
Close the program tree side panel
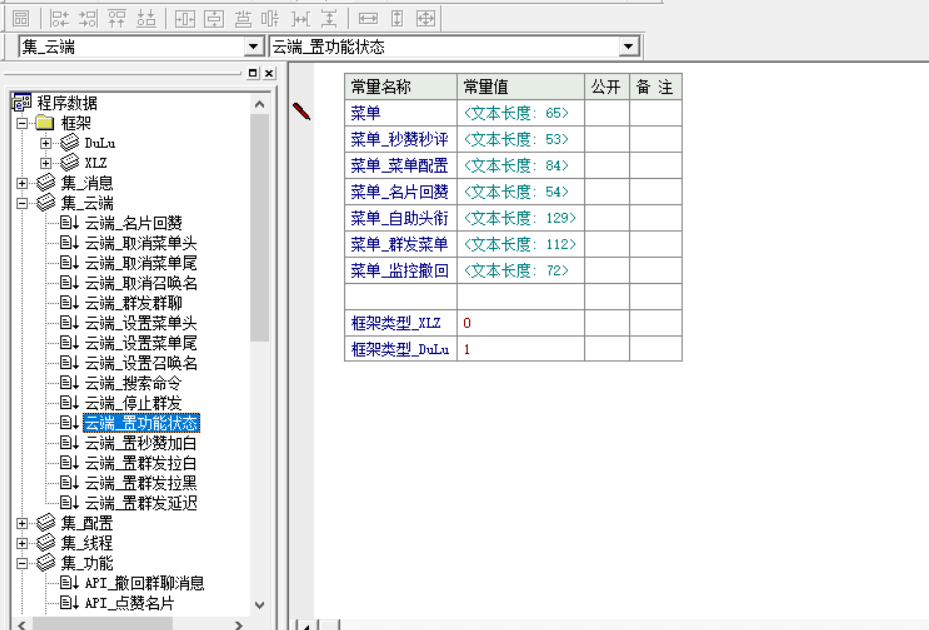click(x=269, y=73)
